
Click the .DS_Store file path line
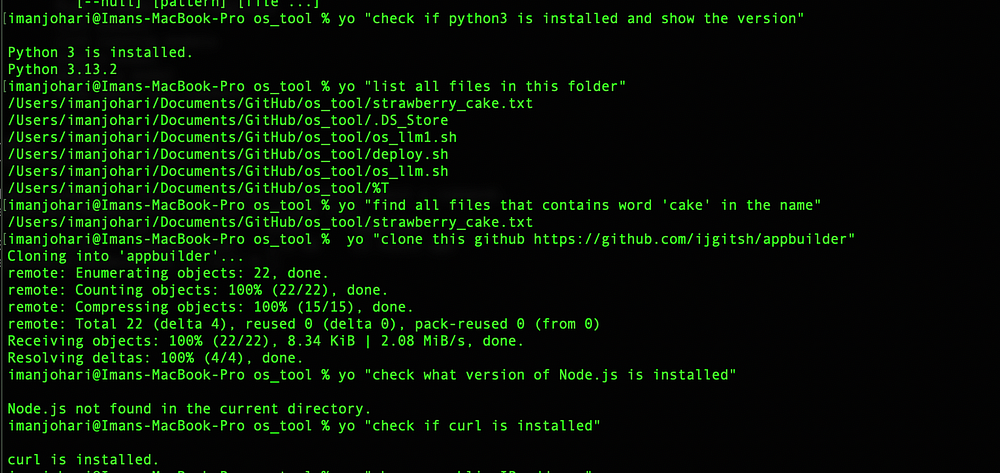228,120
